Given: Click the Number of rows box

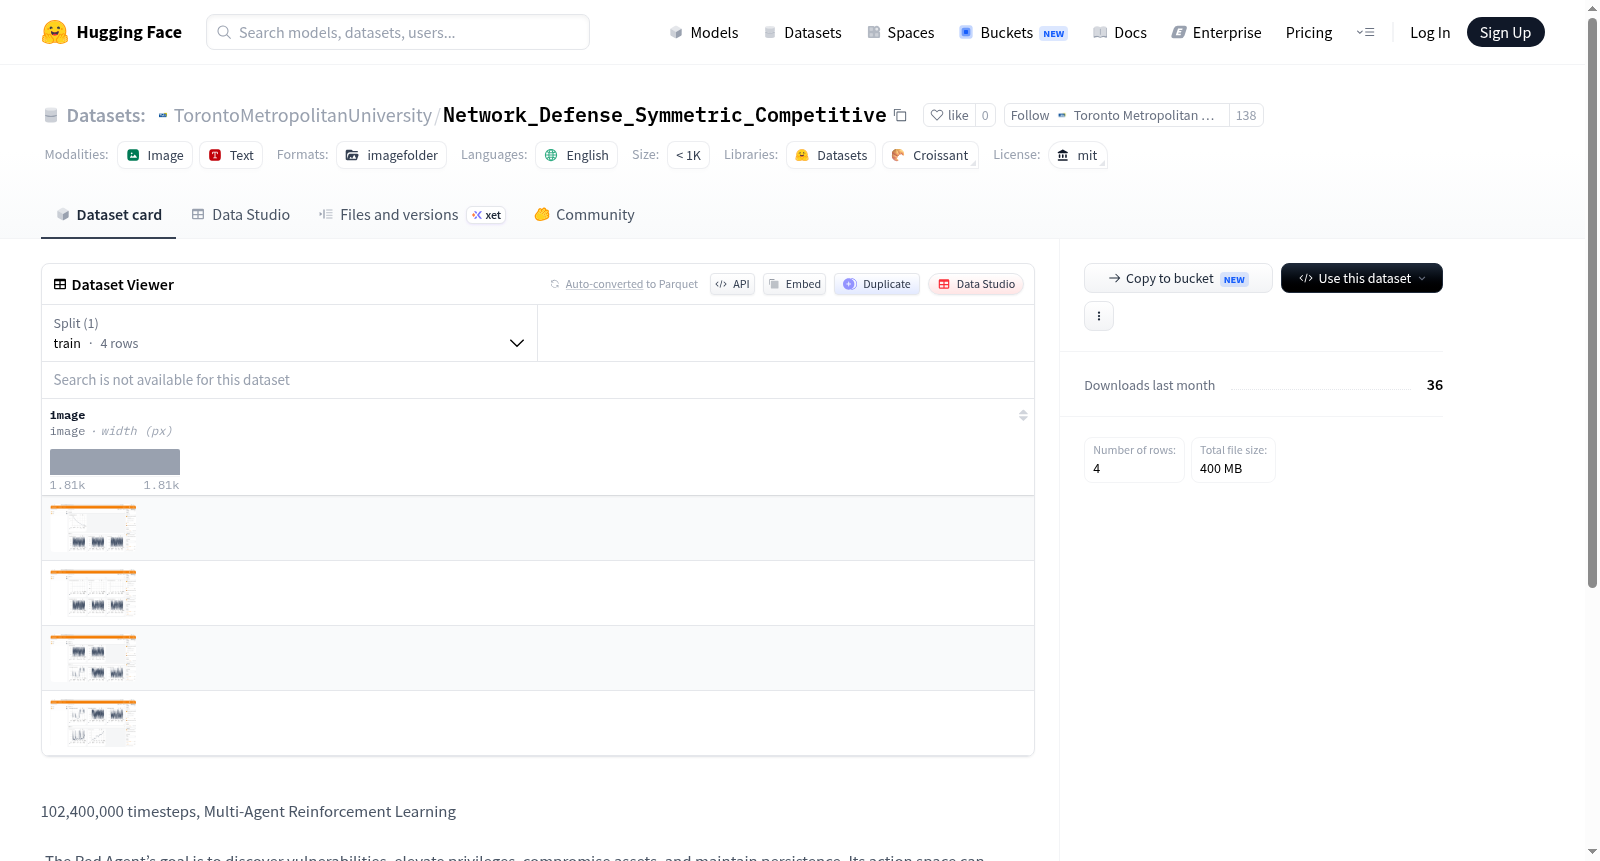Looking at the screenshot, I should tap(1135, 460).
